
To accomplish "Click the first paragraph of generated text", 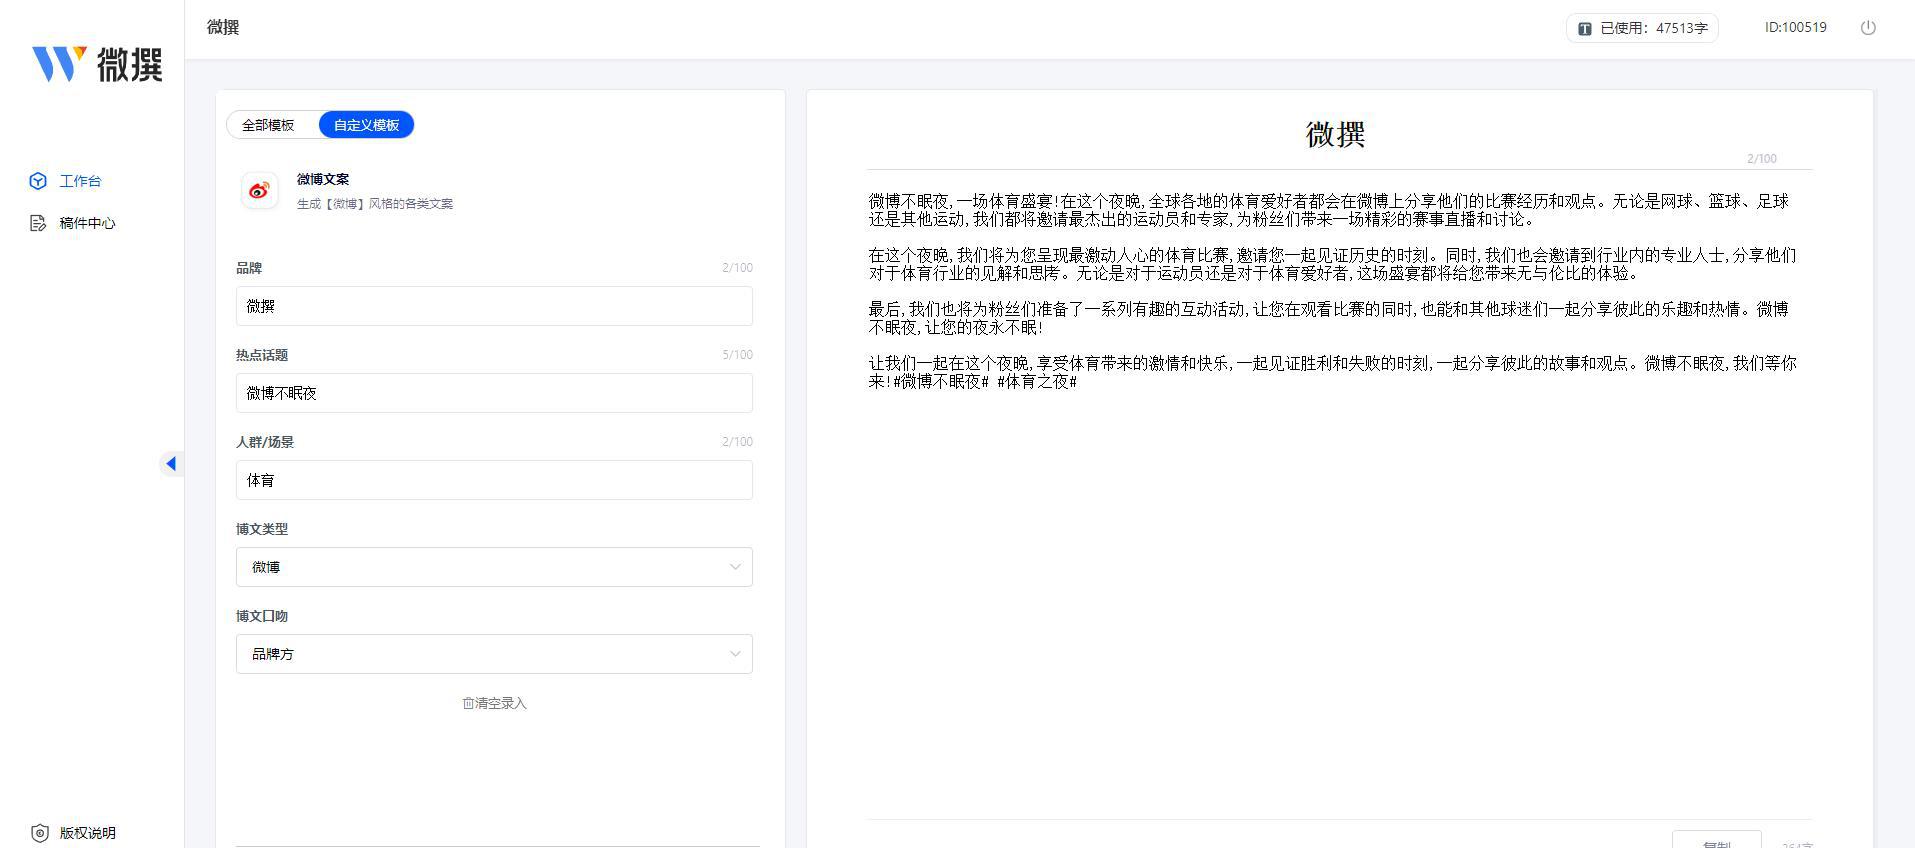I will (x=1329, y=210).
